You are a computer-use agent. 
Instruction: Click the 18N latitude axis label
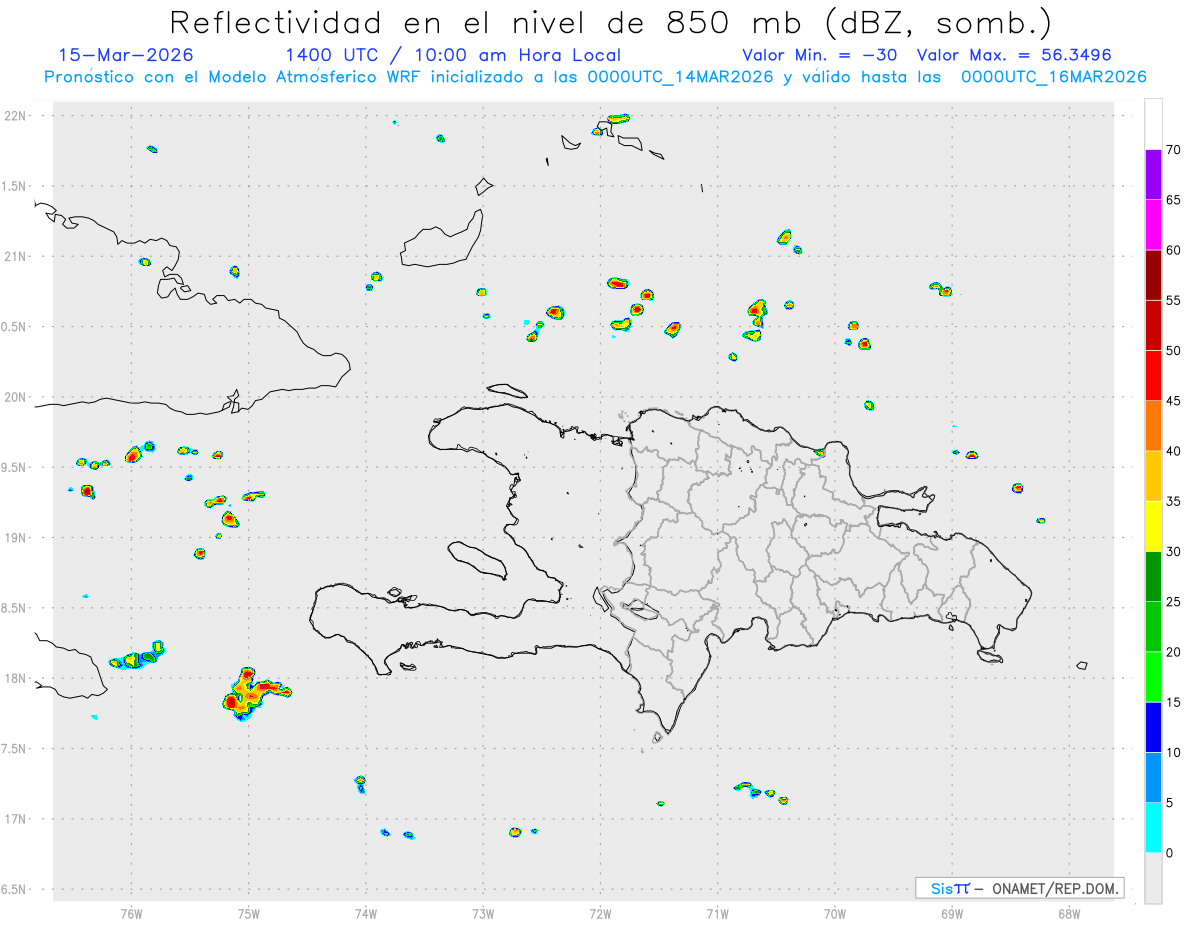(17, 678)
